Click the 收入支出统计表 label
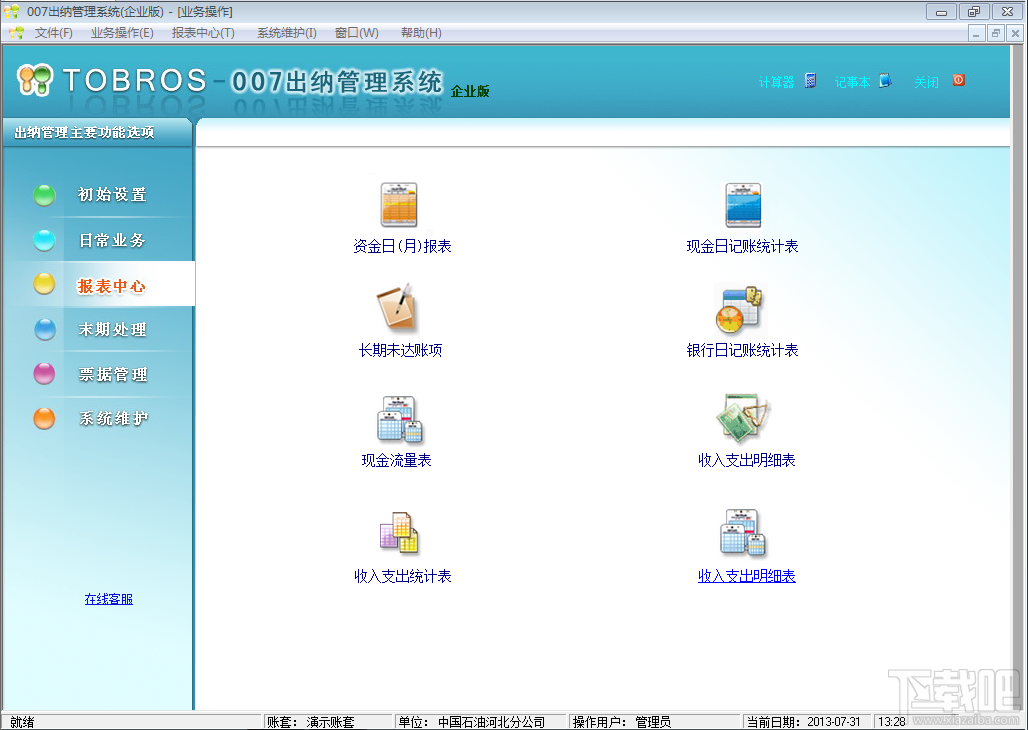 pyautogui.click(x=403, y=576)
